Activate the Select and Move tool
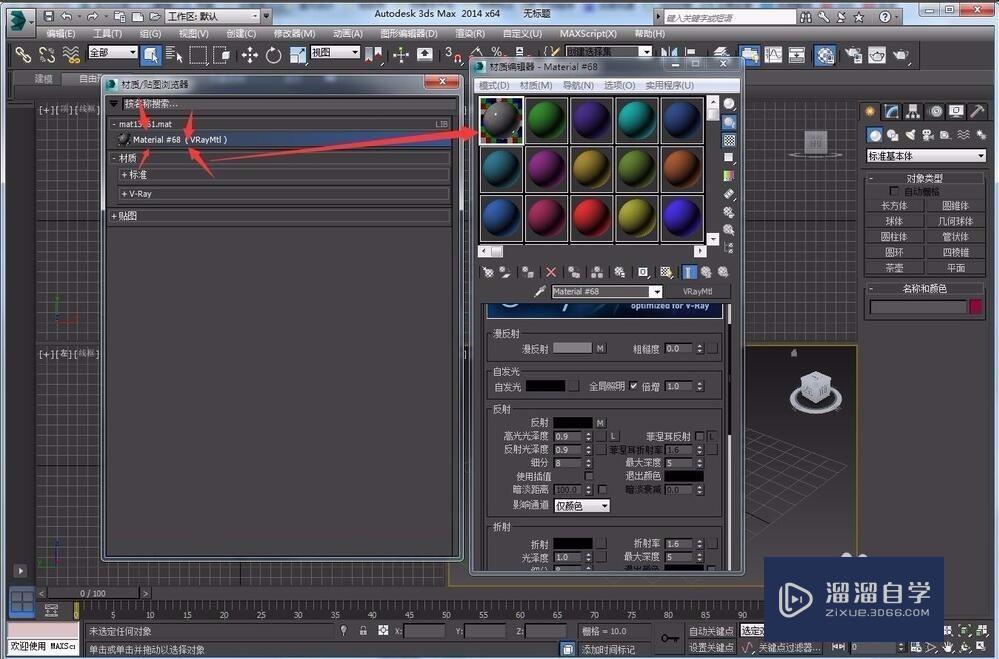Viewport: 999px width, 659px height. point(250,55)
